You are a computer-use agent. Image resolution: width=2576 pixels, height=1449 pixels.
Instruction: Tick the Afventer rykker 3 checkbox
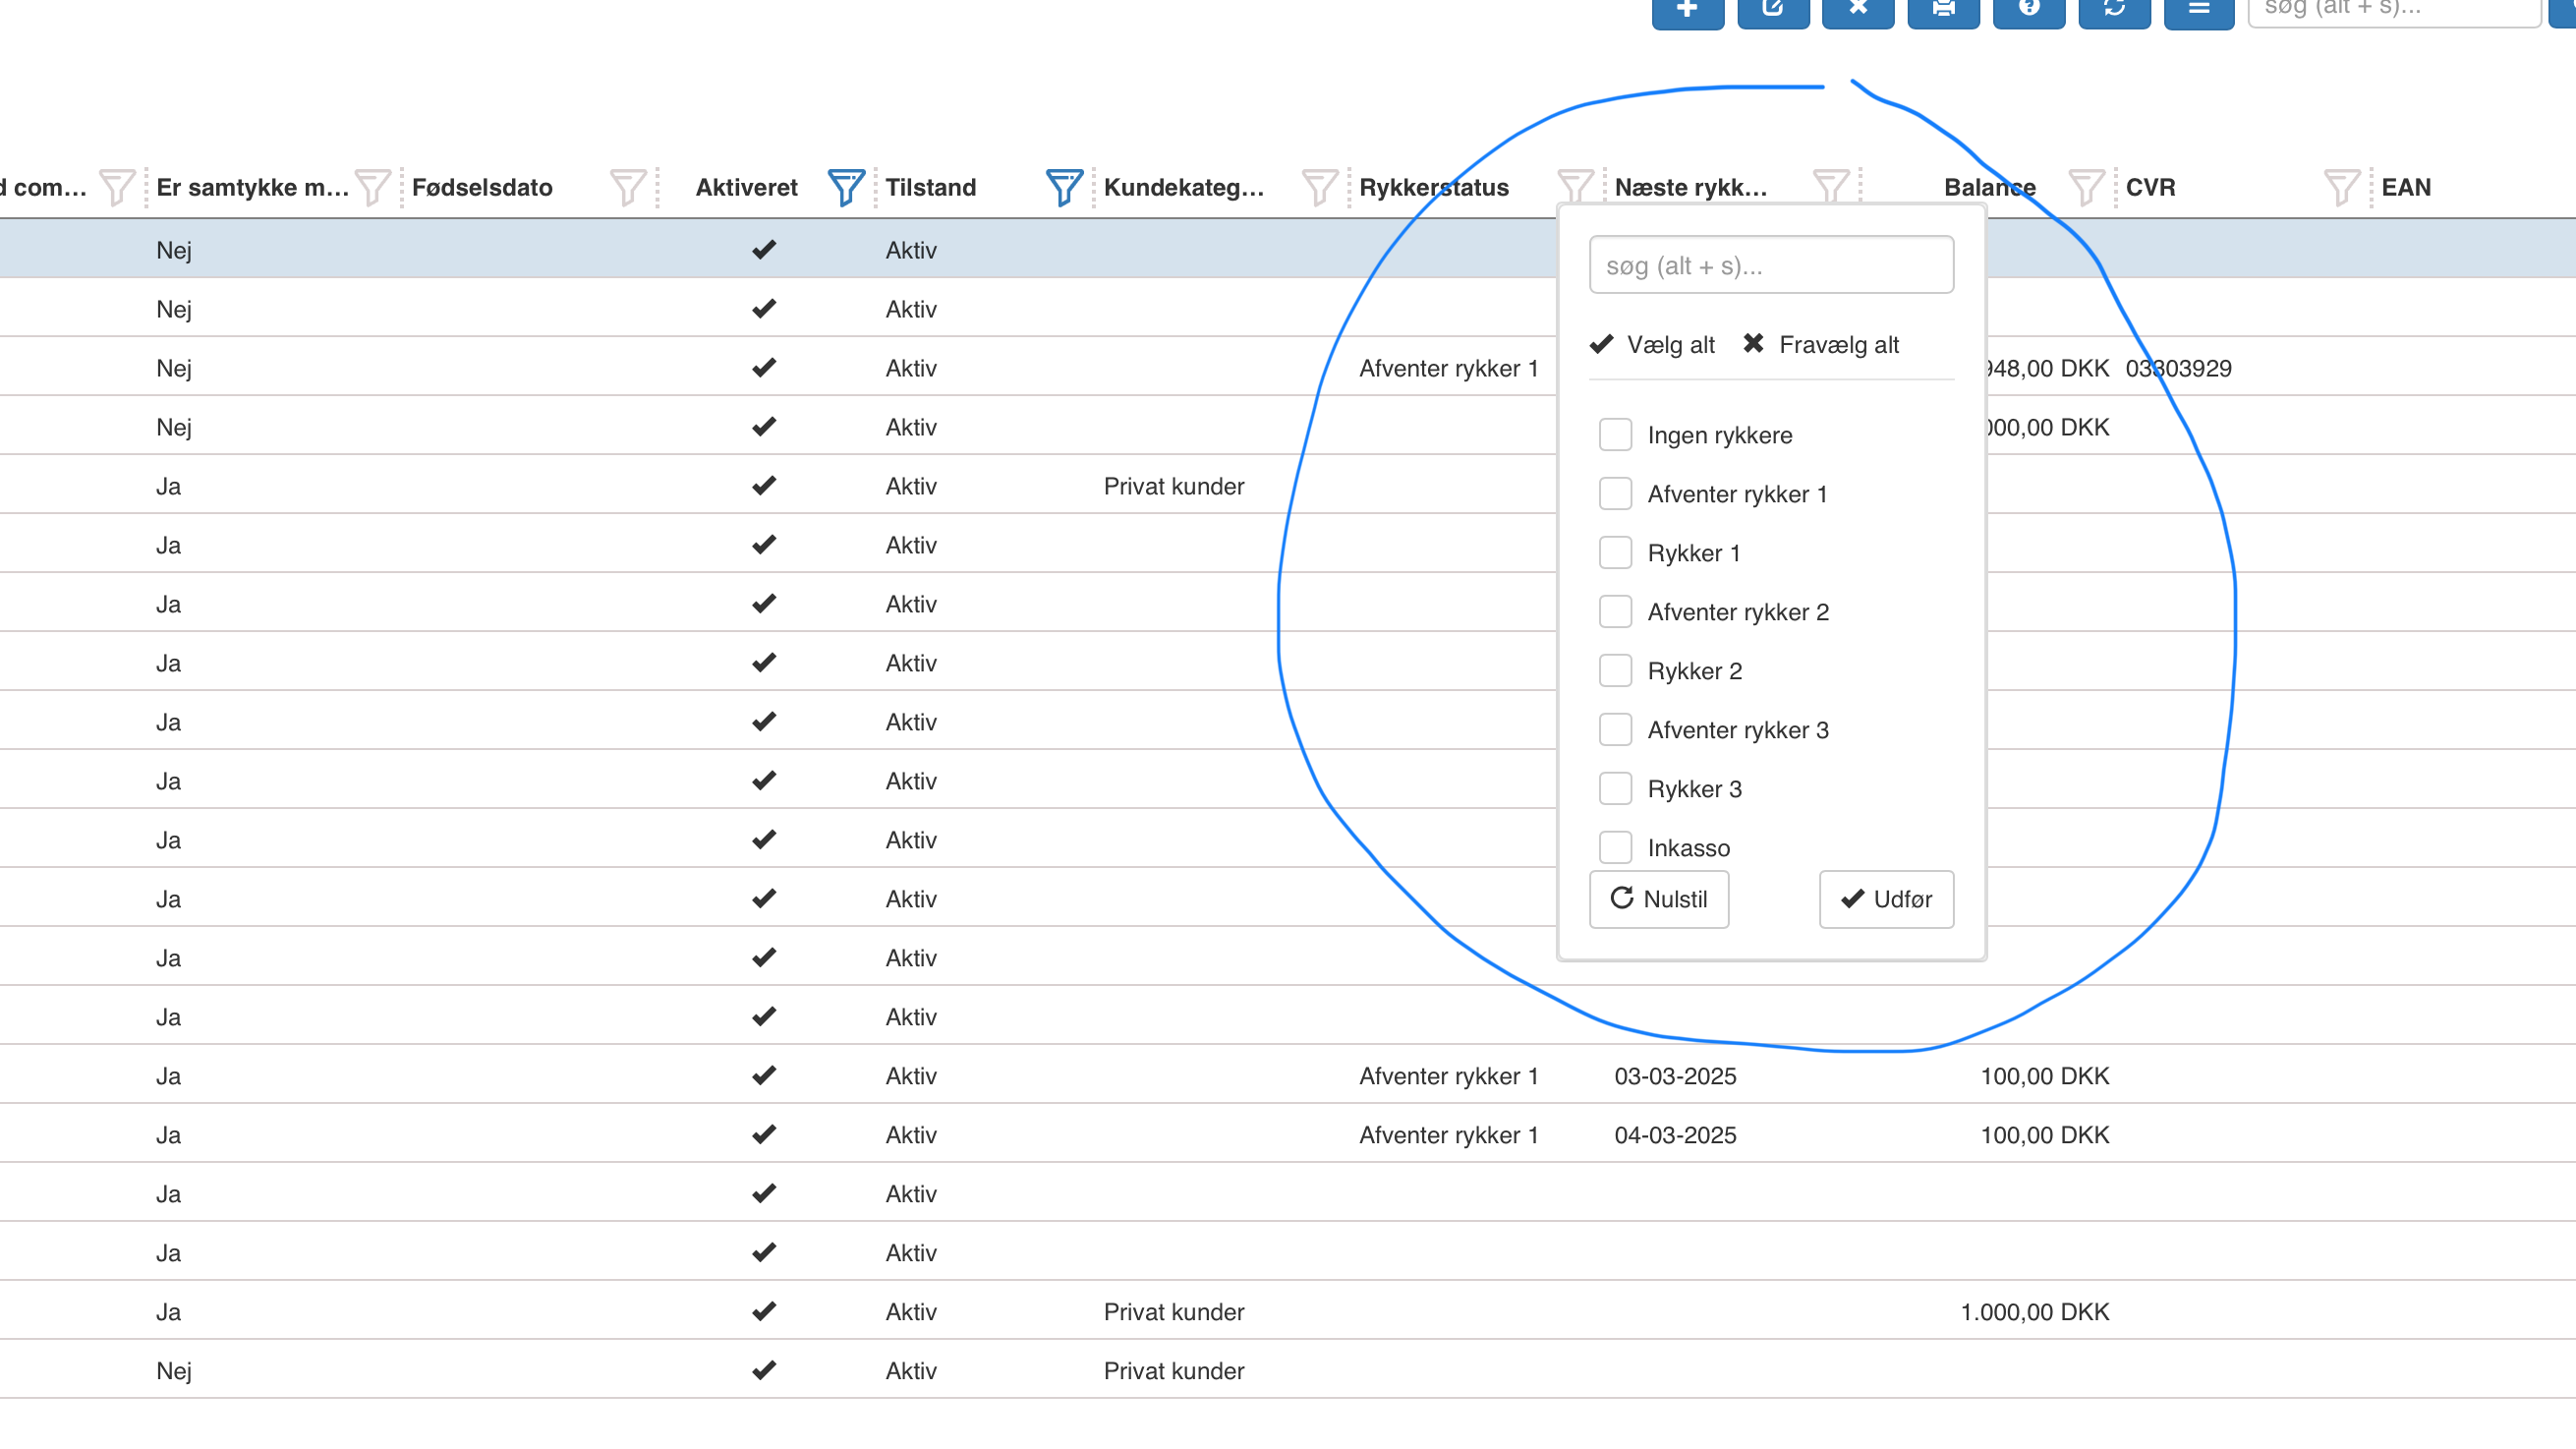[x=1615, y=730]
